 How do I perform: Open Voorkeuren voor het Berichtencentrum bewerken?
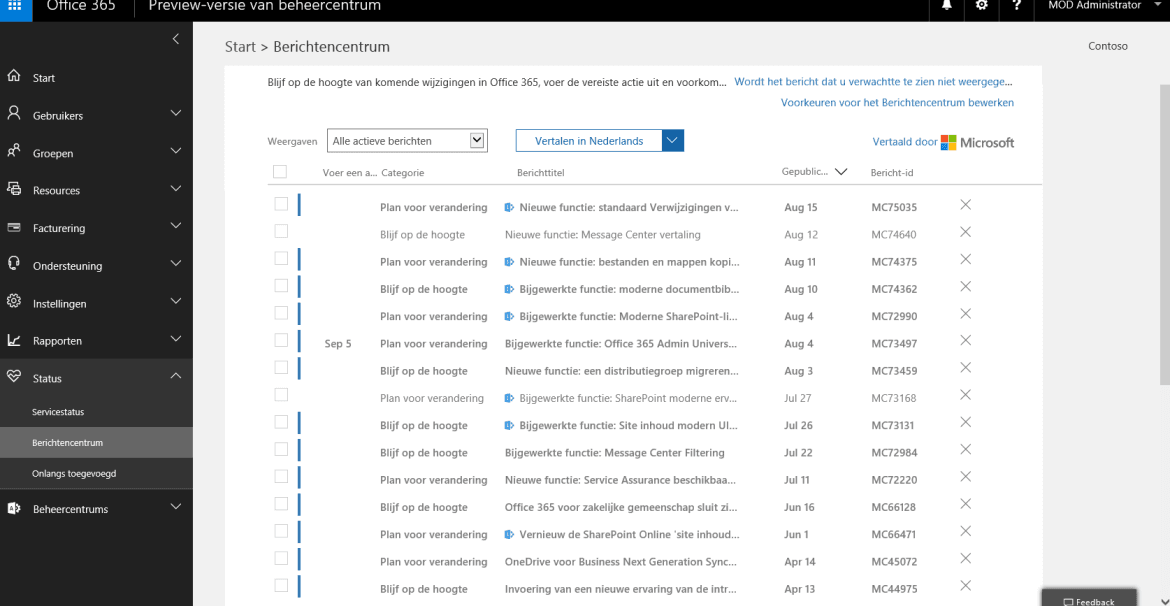[x=896, y=102]
